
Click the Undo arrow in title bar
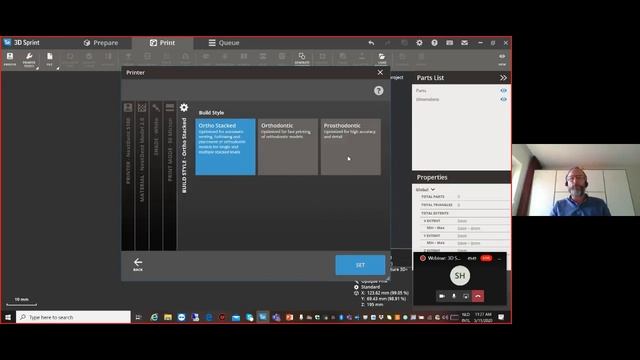(x=371, y=43)
